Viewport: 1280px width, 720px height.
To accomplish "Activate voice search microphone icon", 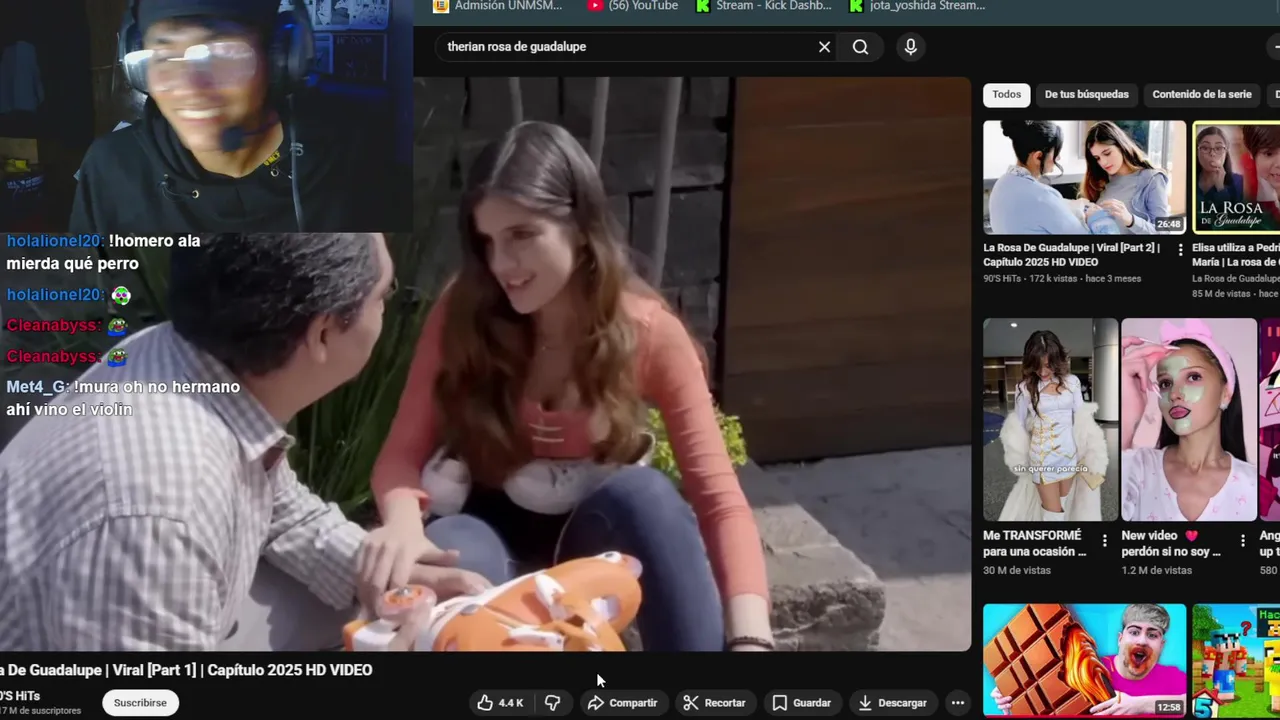I will (910, 47).
